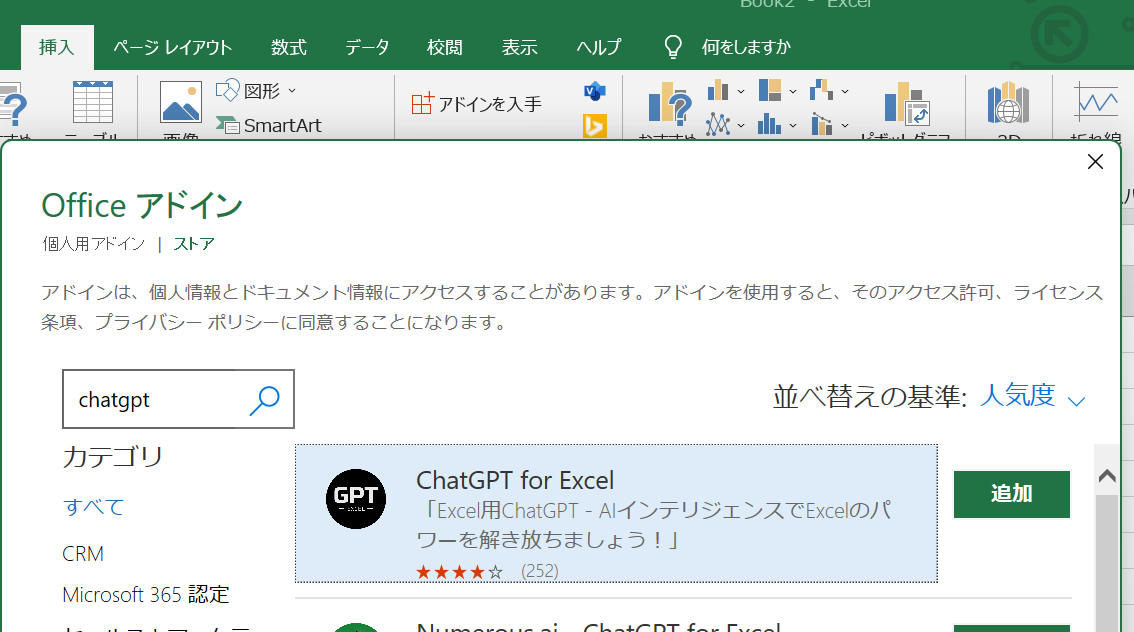Insert a SmartArt graphic
The width and height of the screenshot is (1134, 632).
tap(269, 125)
